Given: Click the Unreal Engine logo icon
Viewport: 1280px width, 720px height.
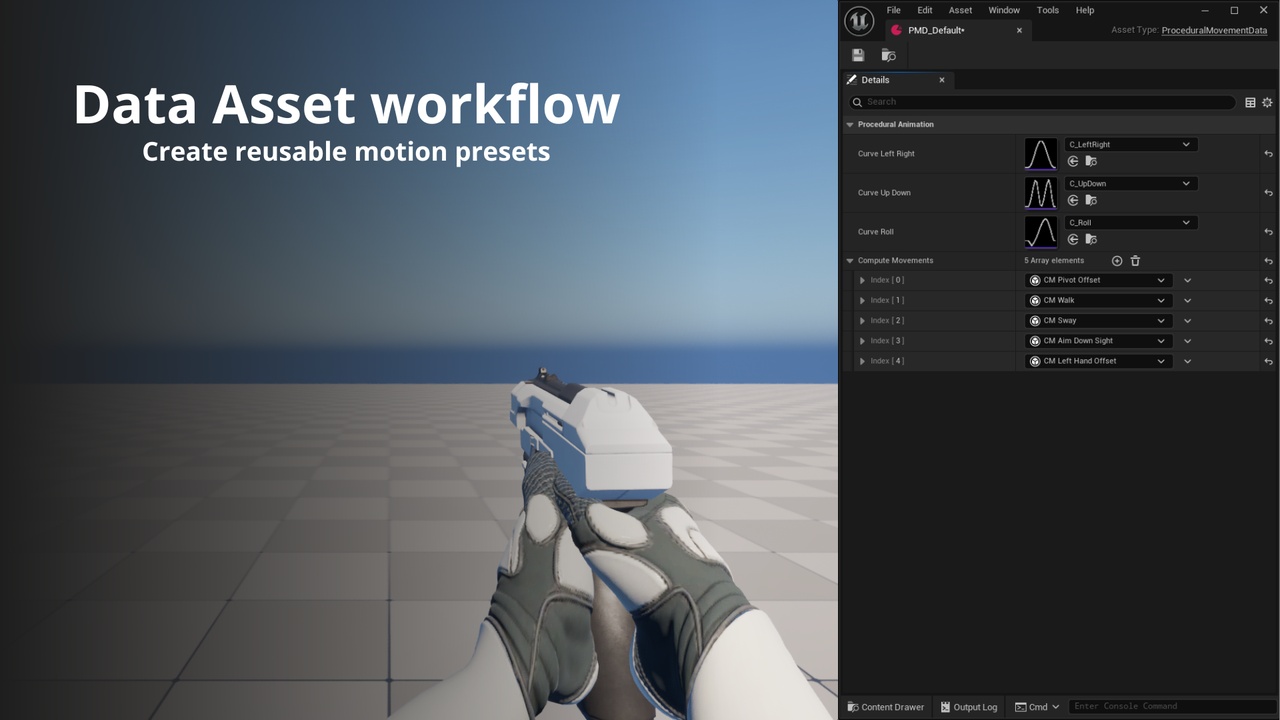Looking at the screenshot, I should 859,20.
